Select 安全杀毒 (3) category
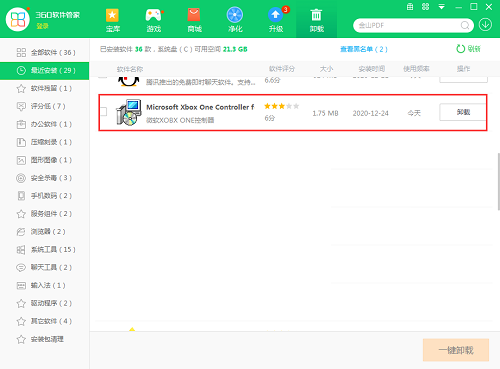Image resolution: width=500 pixels, height=369 pixels. 45,178
